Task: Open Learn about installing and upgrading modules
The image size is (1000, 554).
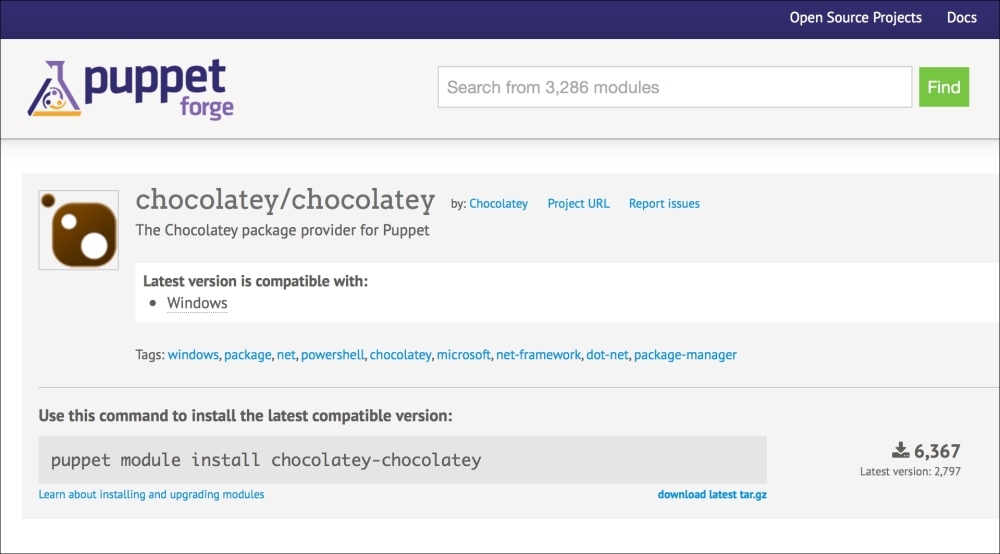Action: tap(151, 494)
